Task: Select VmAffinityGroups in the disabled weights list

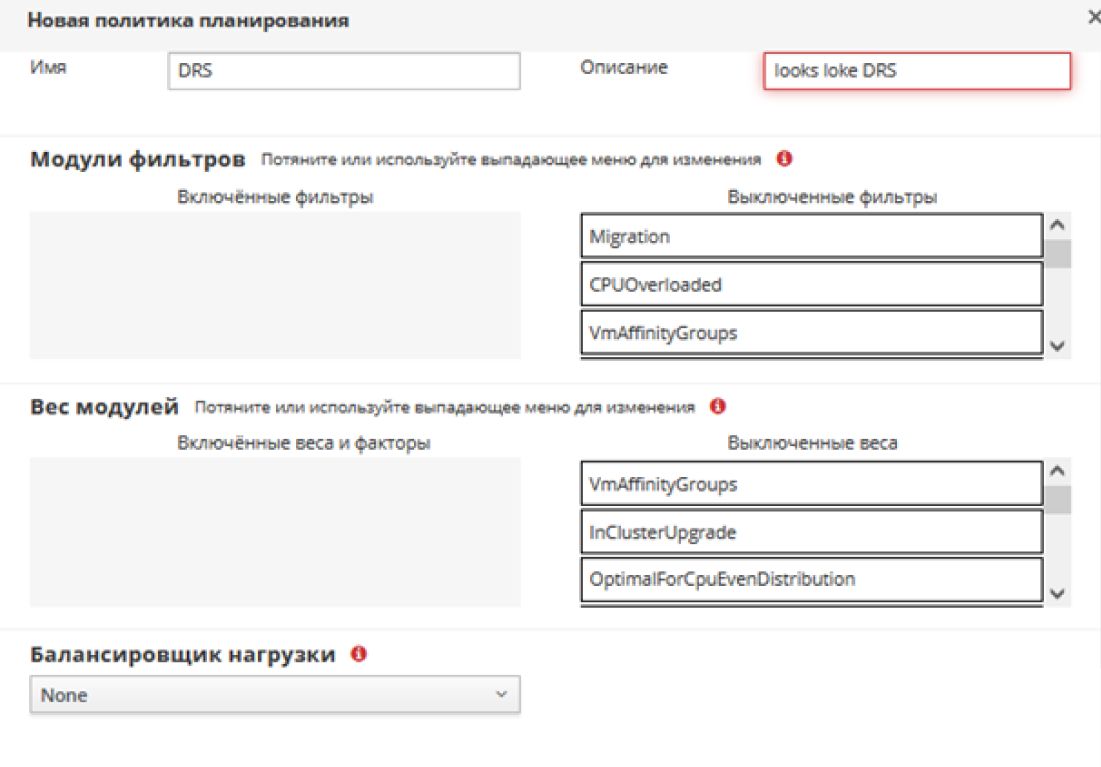Action: tap(811, 485)
